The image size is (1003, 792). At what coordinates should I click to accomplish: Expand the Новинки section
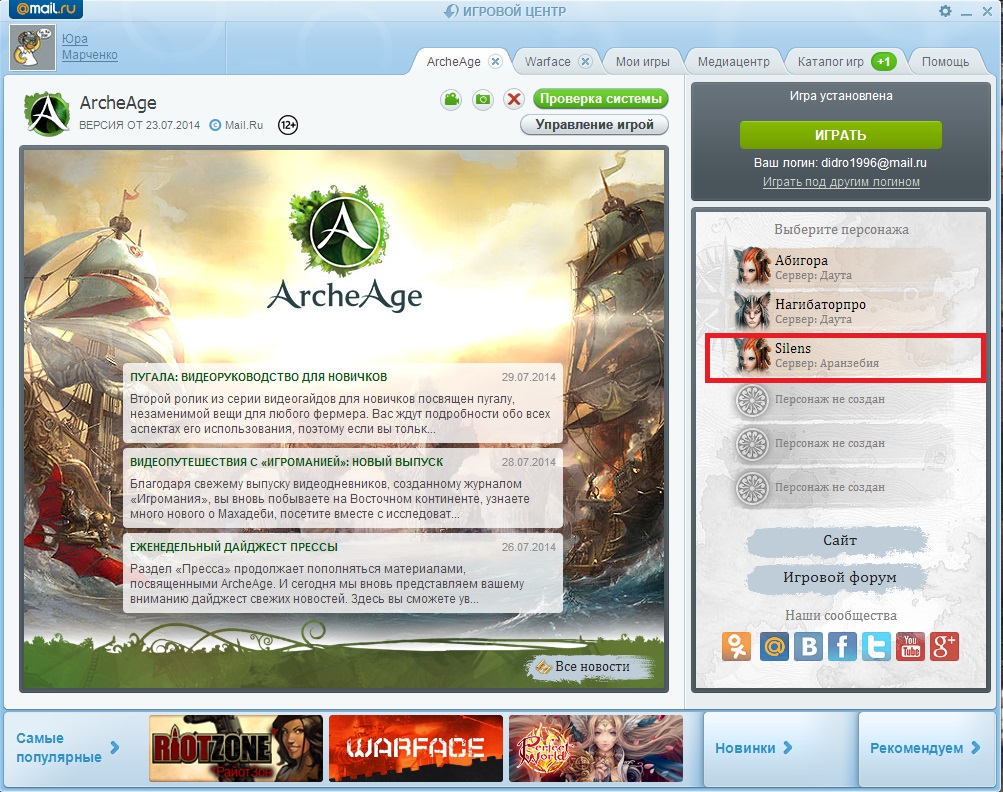point(754,748)
